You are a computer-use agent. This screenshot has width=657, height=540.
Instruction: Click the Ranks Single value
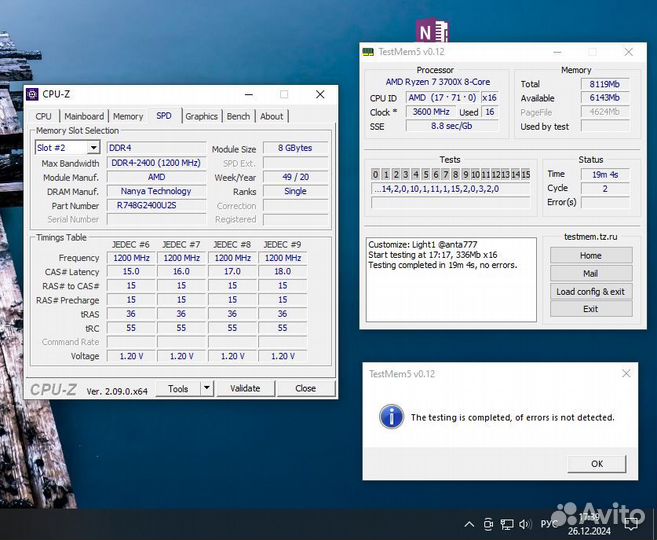295,191
